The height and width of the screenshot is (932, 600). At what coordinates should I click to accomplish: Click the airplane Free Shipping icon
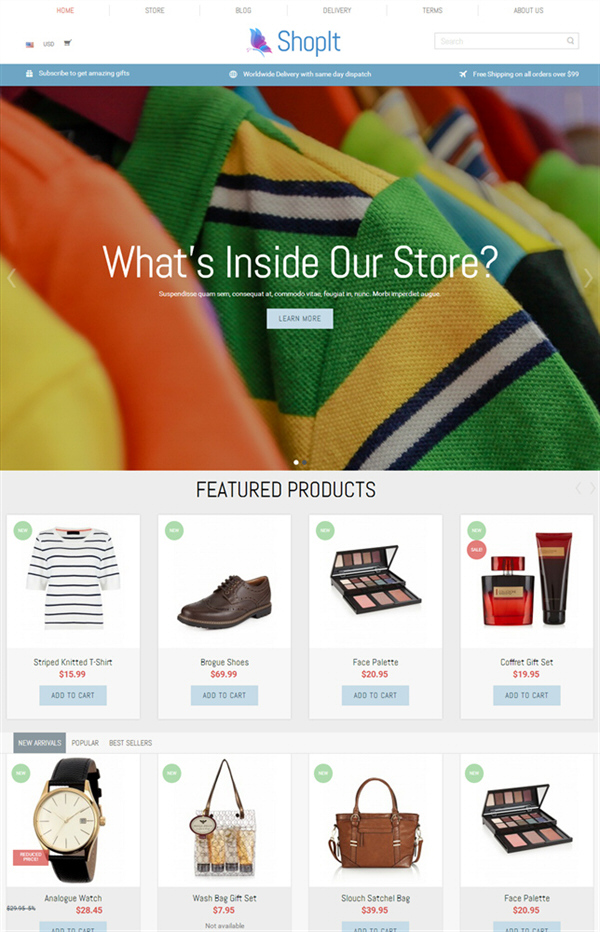(x=463, y=74)
